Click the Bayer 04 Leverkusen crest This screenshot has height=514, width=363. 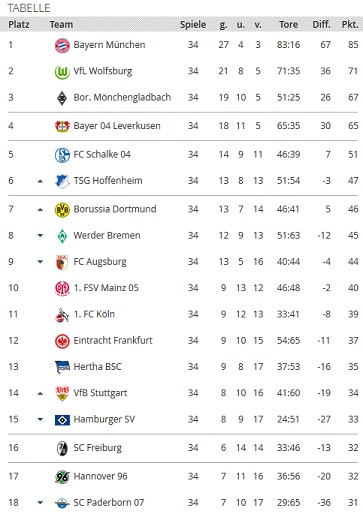point(62,126)
